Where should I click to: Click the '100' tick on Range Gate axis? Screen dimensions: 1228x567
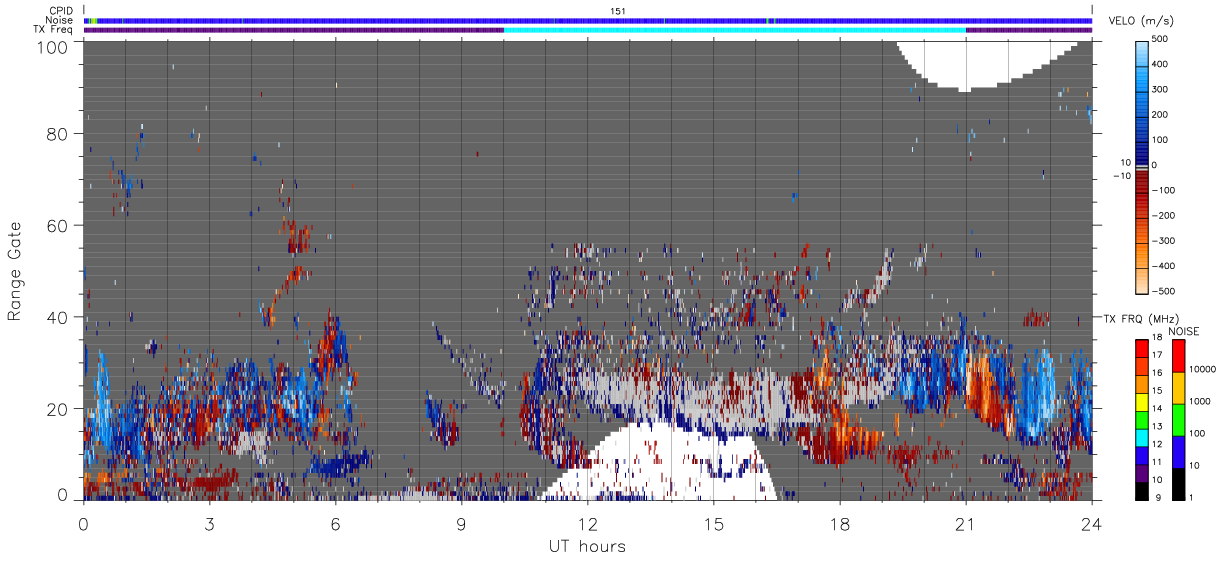click(53, 47)
